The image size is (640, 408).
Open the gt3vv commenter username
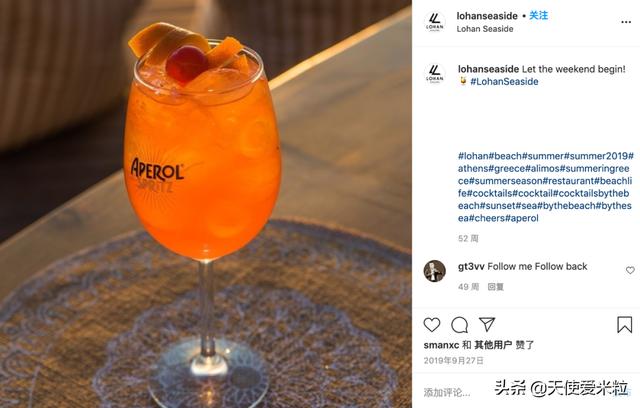(x=471, y=266)
